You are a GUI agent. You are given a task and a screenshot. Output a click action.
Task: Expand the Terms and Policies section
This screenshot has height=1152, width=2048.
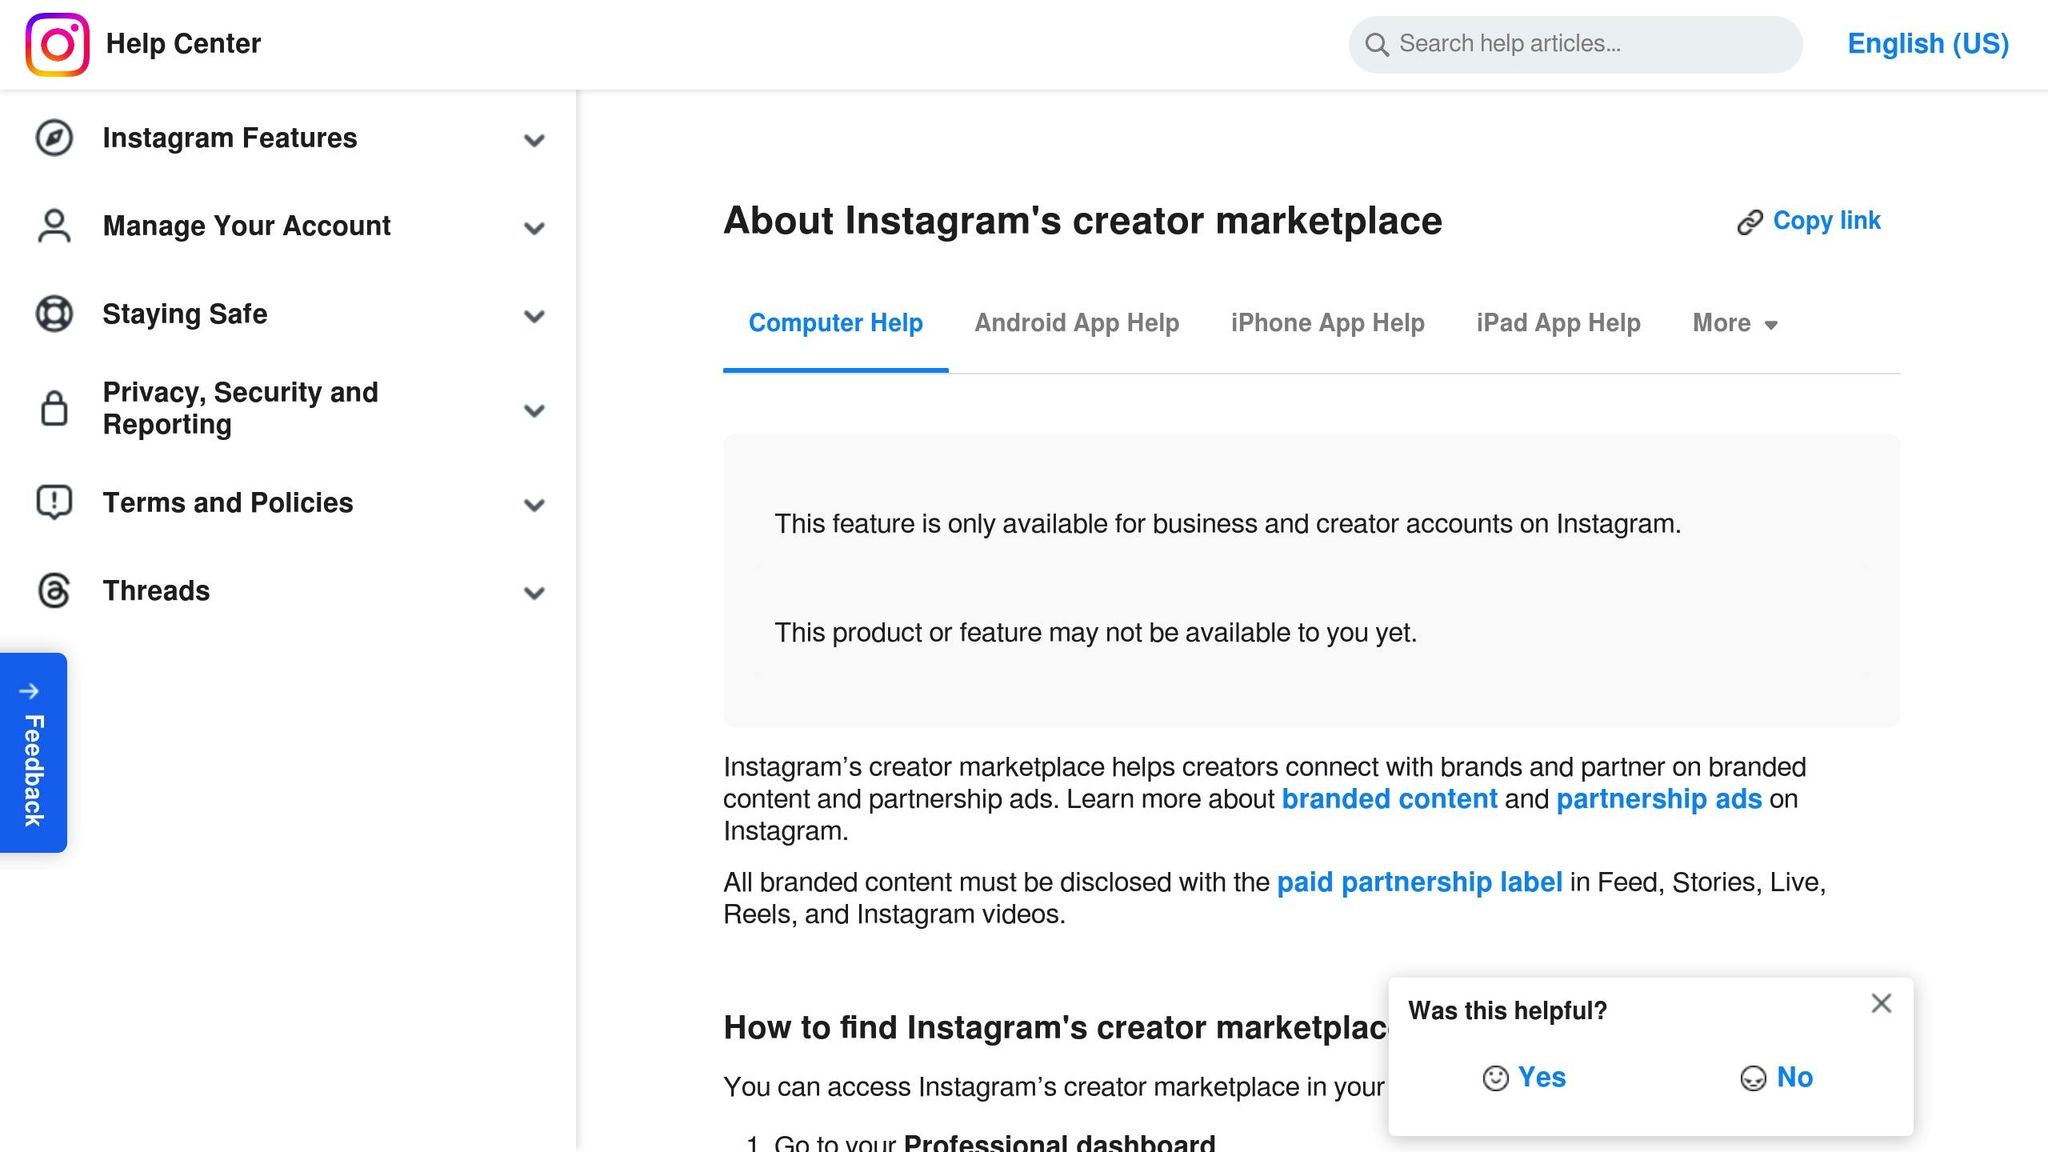pyautogui.click(x=534, y=504)
